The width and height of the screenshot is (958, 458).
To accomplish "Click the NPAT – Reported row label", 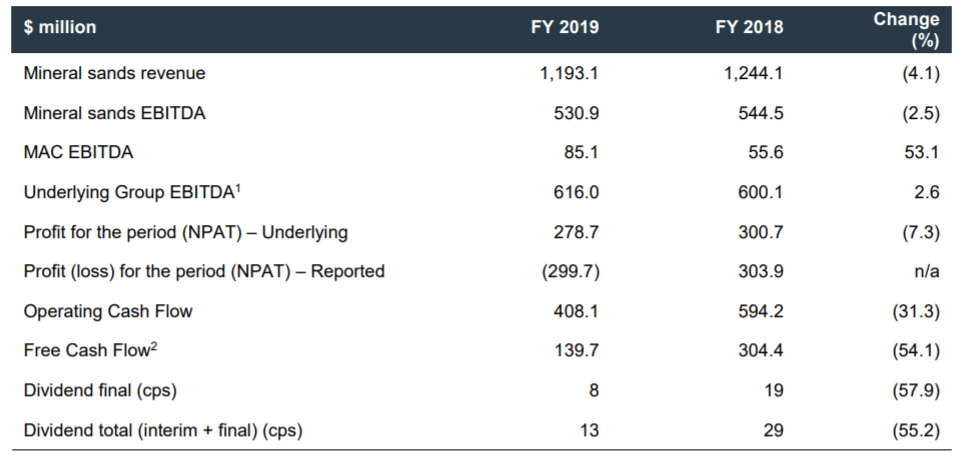I will tap(204, 271).
